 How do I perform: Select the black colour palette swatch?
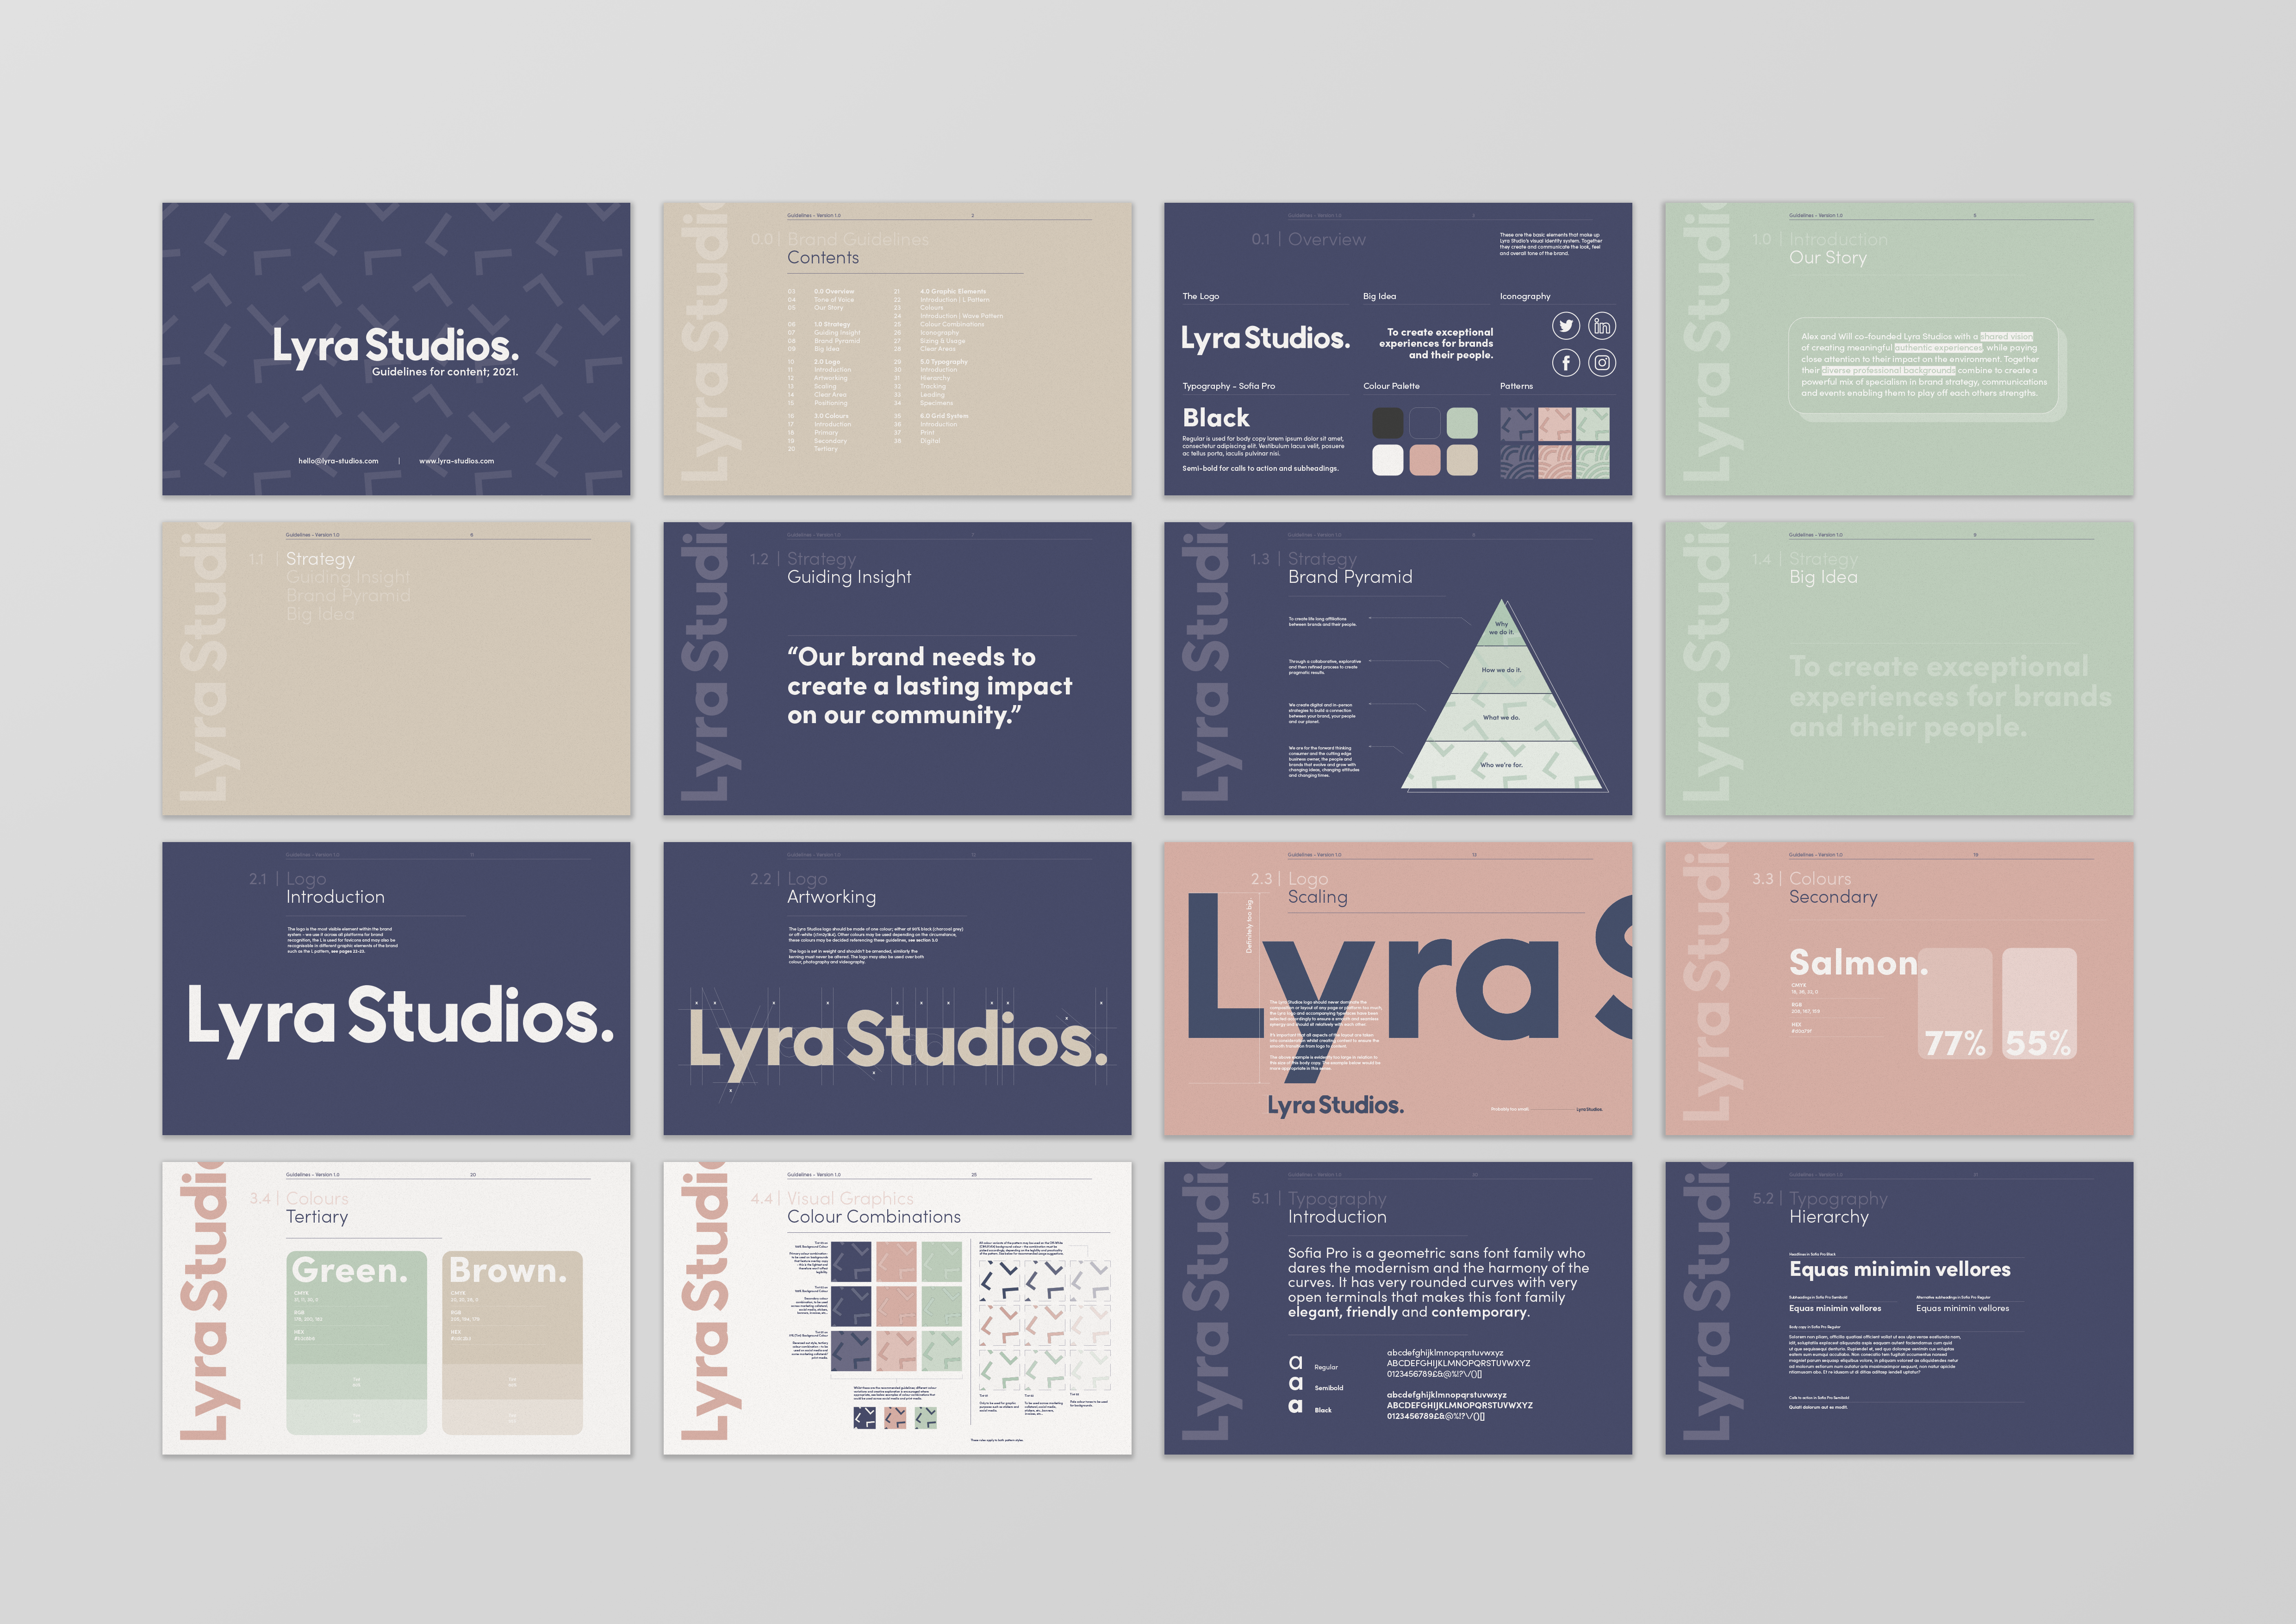pyautogui.click(x=1387, y=423)
